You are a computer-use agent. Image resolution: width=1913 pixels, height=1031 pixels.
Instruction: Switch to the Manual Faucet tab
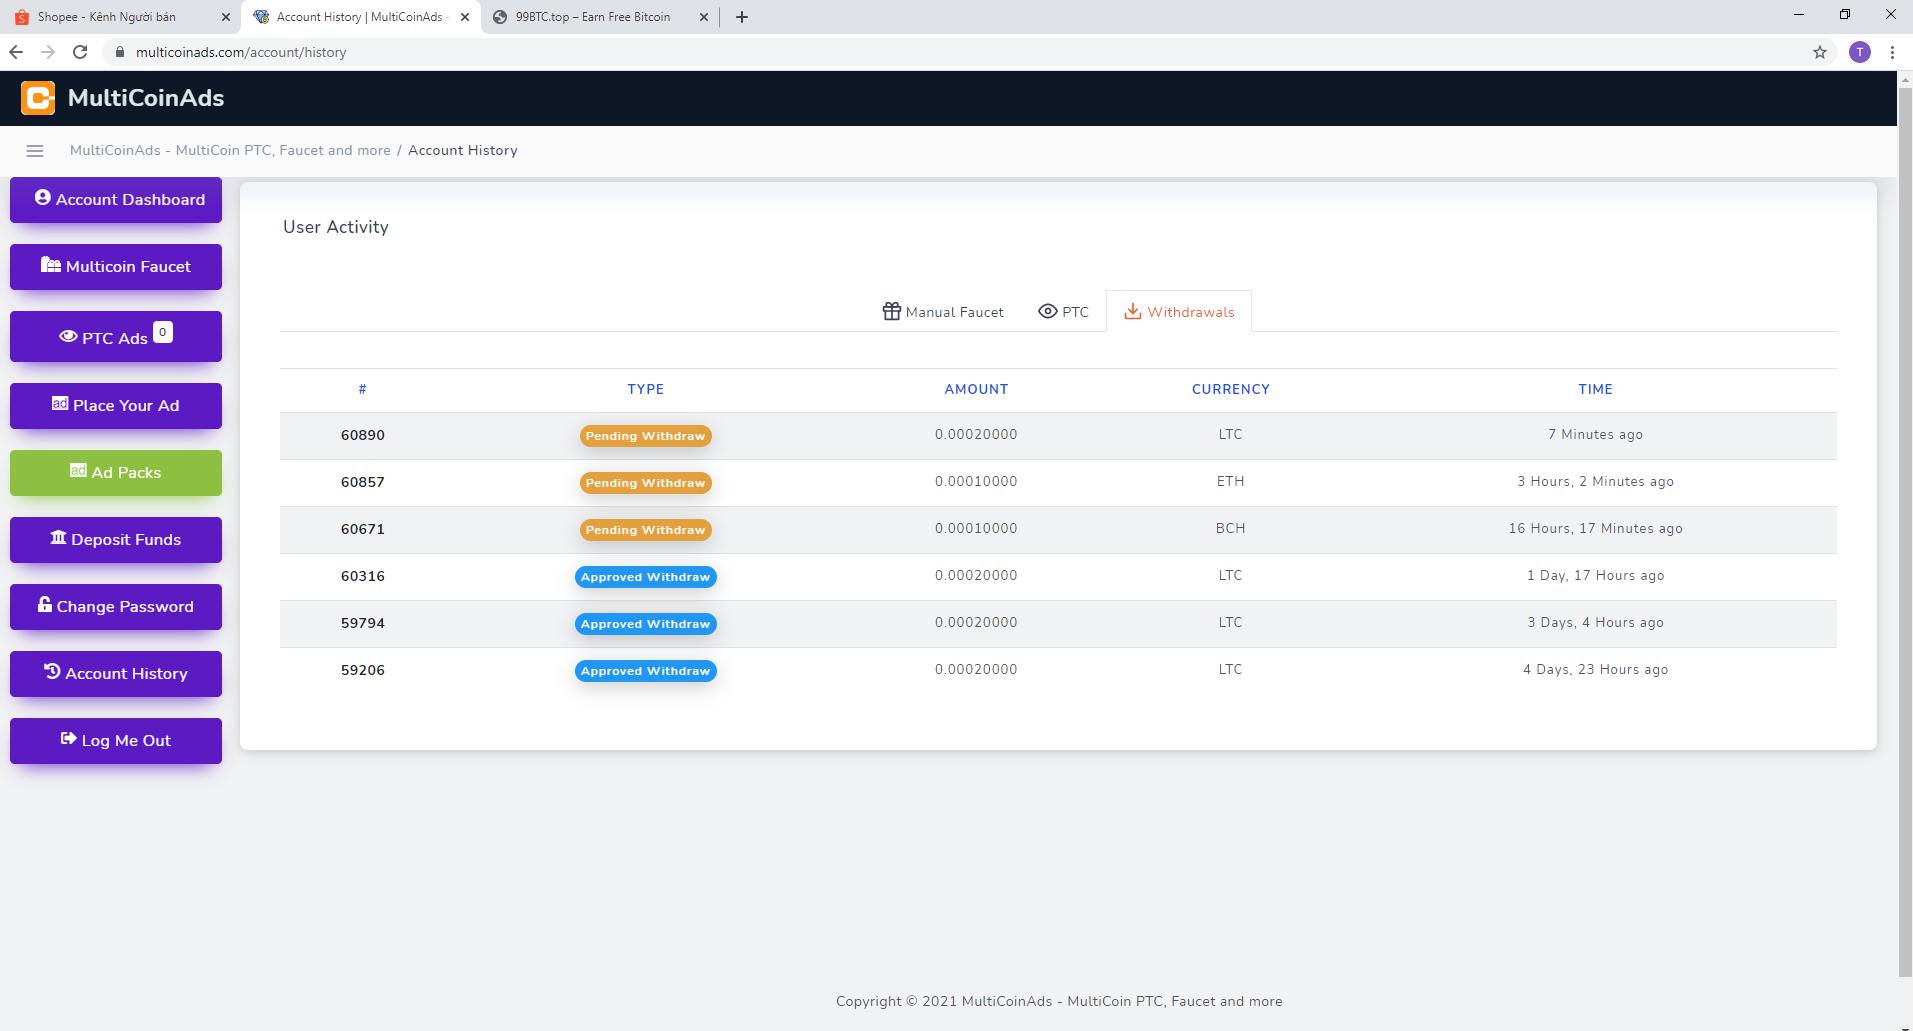pyautogui.click(x=942, y=312)
